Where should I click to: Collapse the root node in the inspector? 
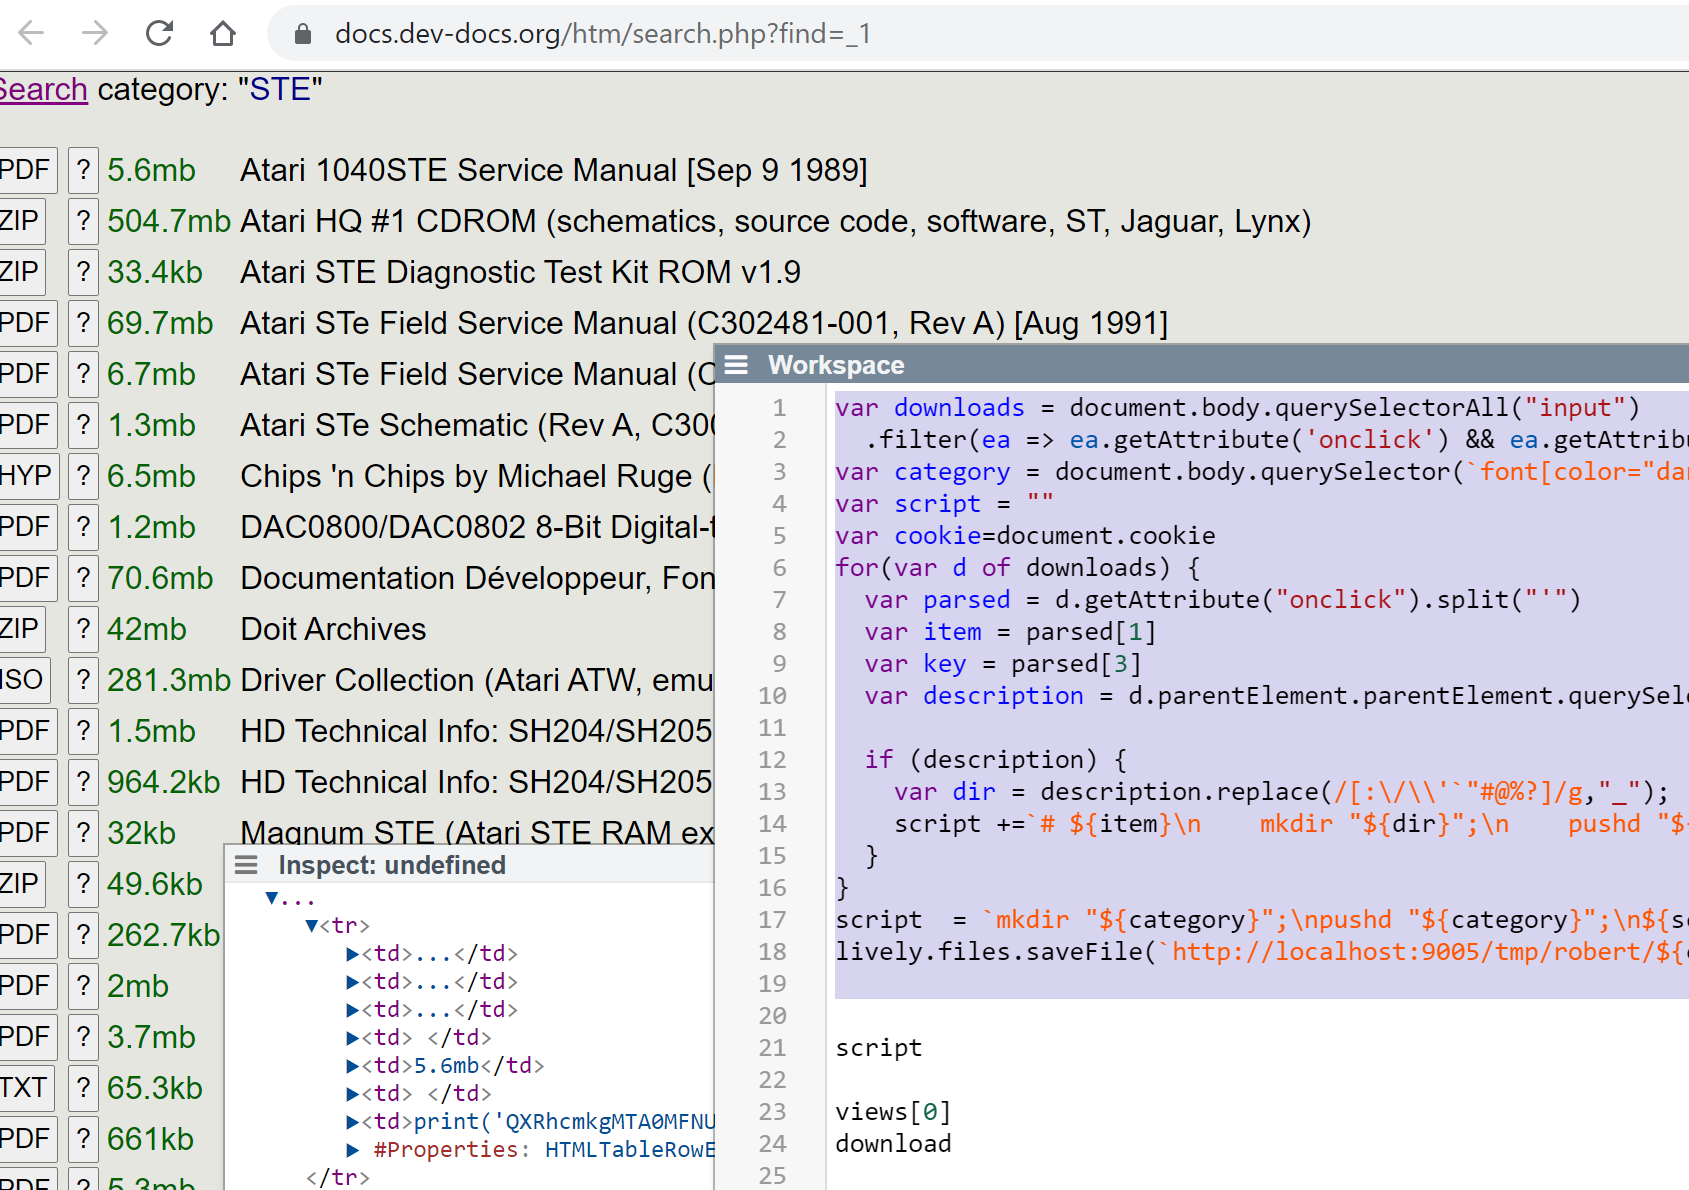tap(271, 898)
